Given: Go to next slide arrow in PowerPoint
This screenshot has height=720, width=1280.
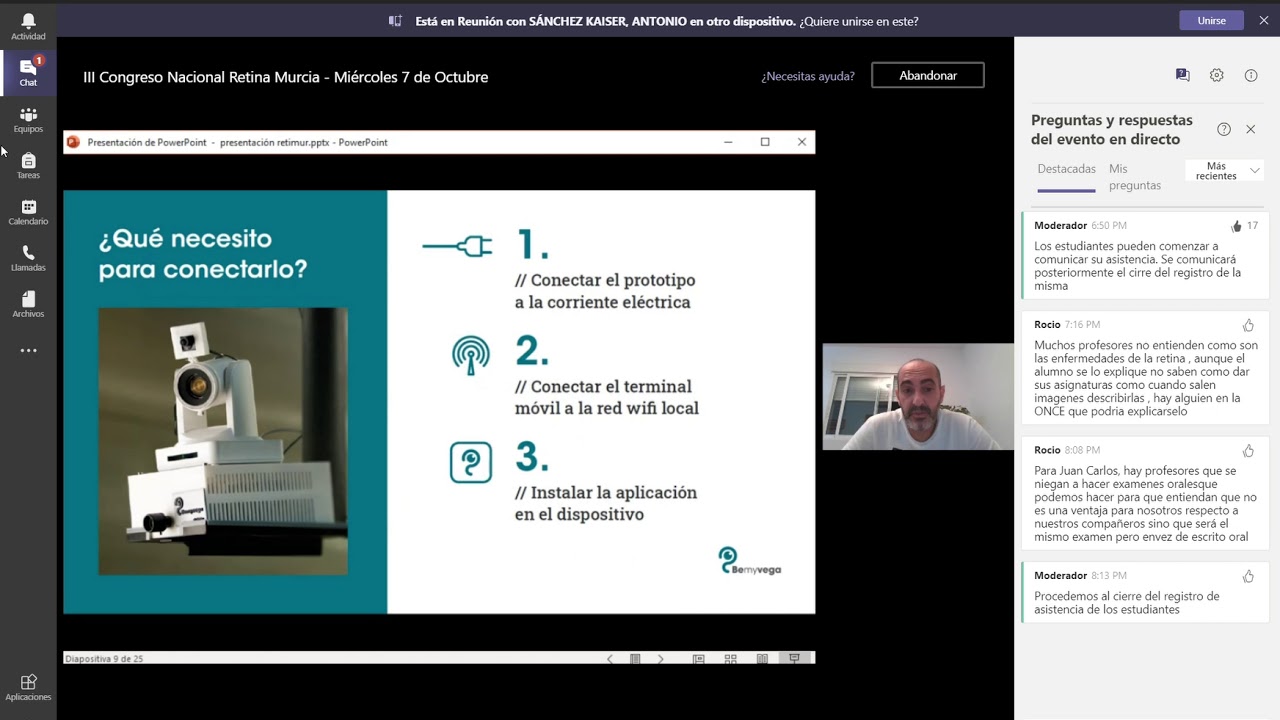Looking at the screenshot, I should 660,659.
